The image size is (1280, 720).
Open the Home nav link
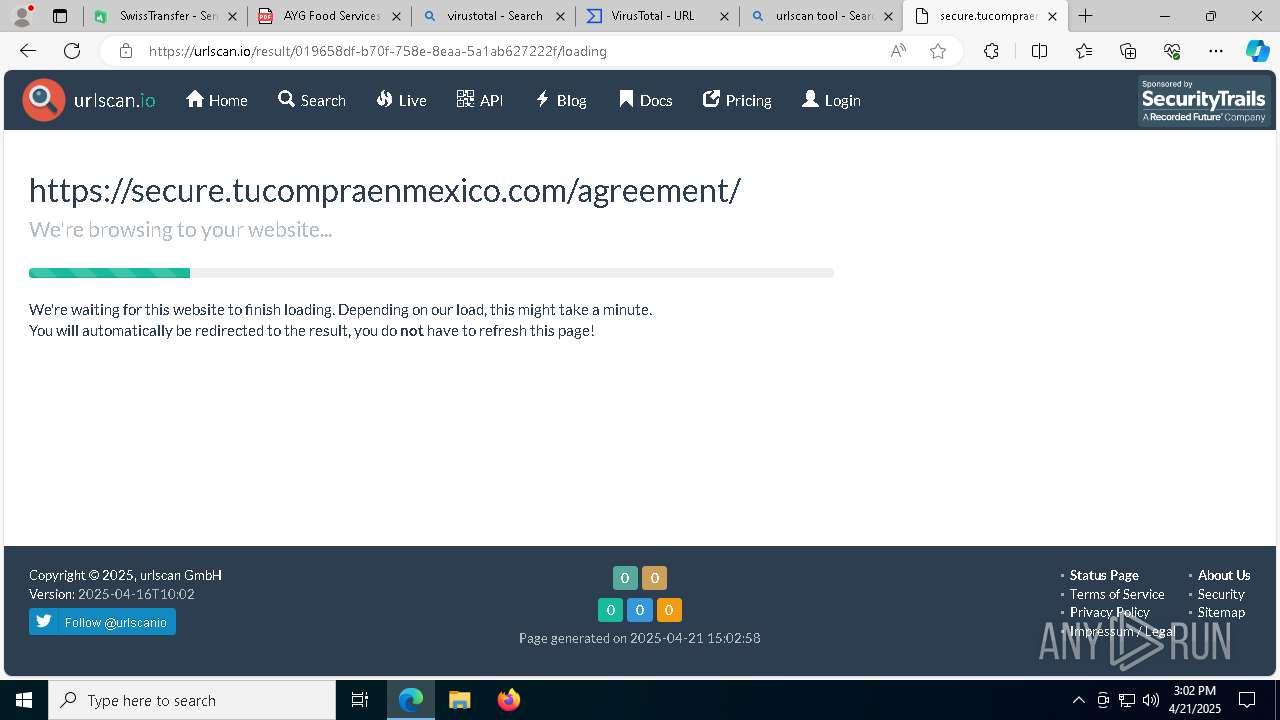217,100
